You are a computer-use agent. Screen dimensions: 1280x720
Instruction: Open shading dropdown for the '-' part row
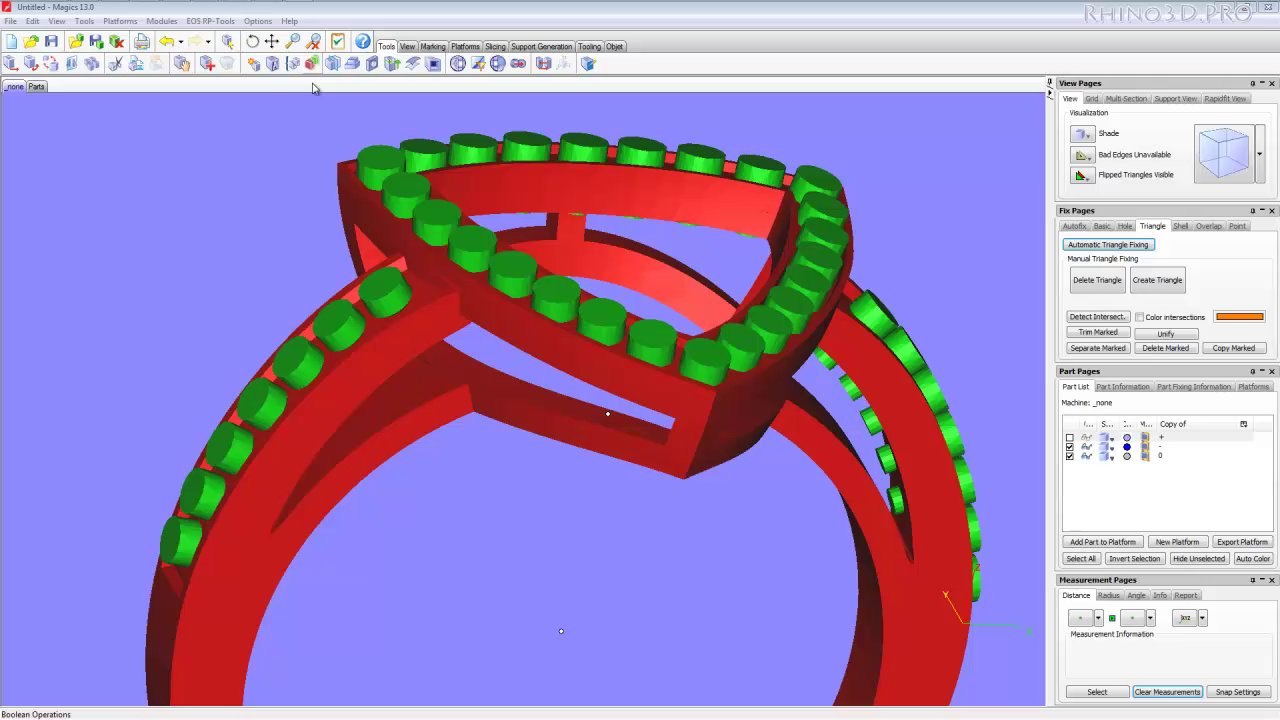point(1112,448)
